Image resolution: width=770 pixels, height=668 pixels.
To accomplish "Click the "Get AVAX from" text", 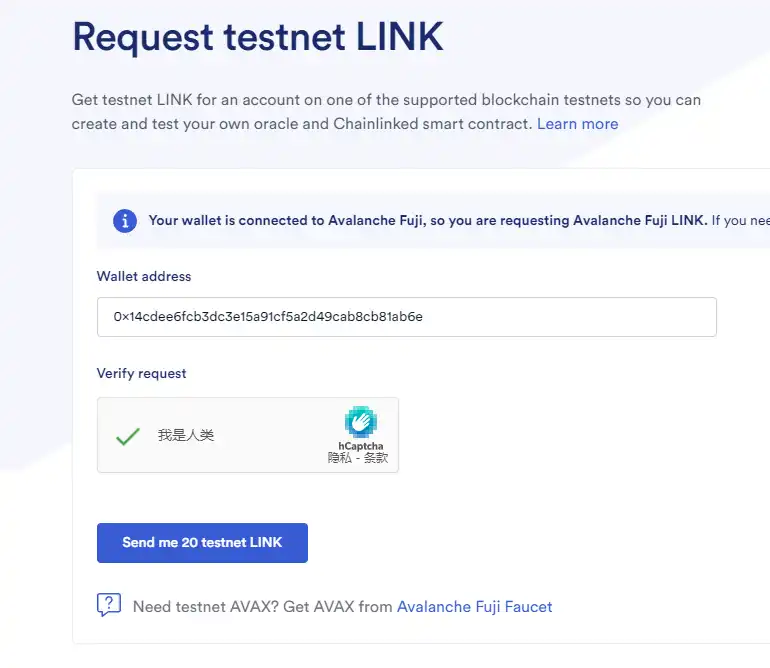I will [x=338, y=606].
